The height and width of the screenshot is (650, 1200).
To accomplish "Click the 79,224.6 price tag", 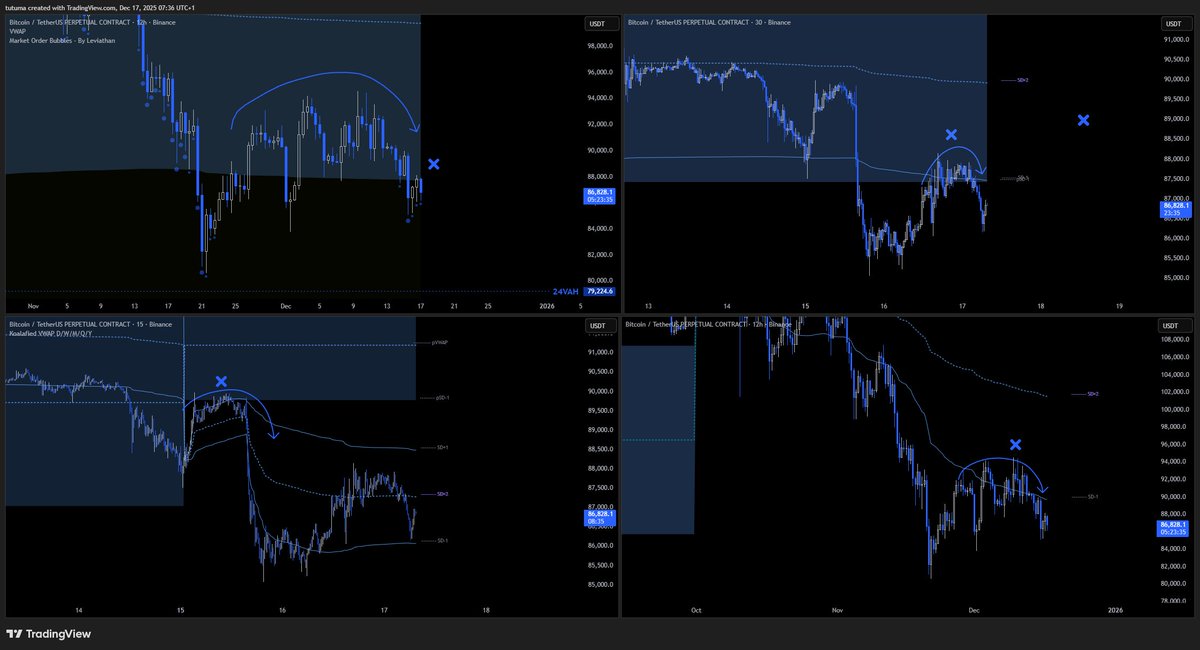I will point(600,292).
